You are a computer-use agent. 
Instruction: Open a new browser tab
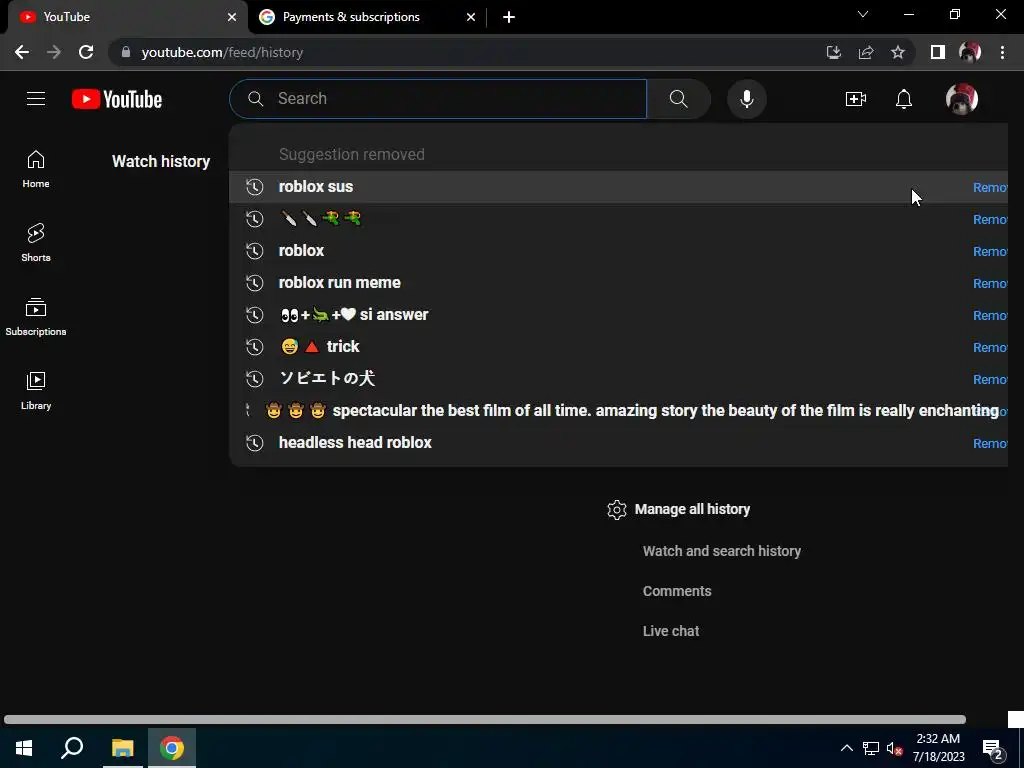pyautogui.click(x=509, y=17)
